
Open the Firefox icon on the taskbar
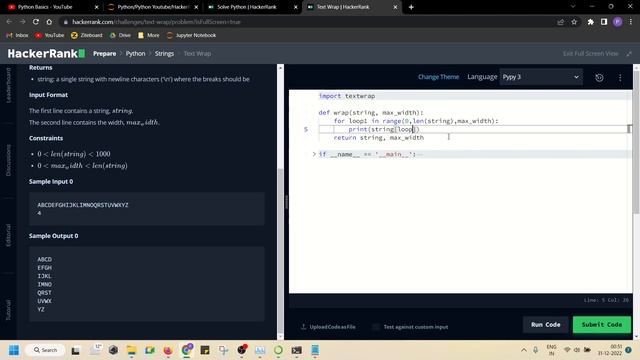168,350
